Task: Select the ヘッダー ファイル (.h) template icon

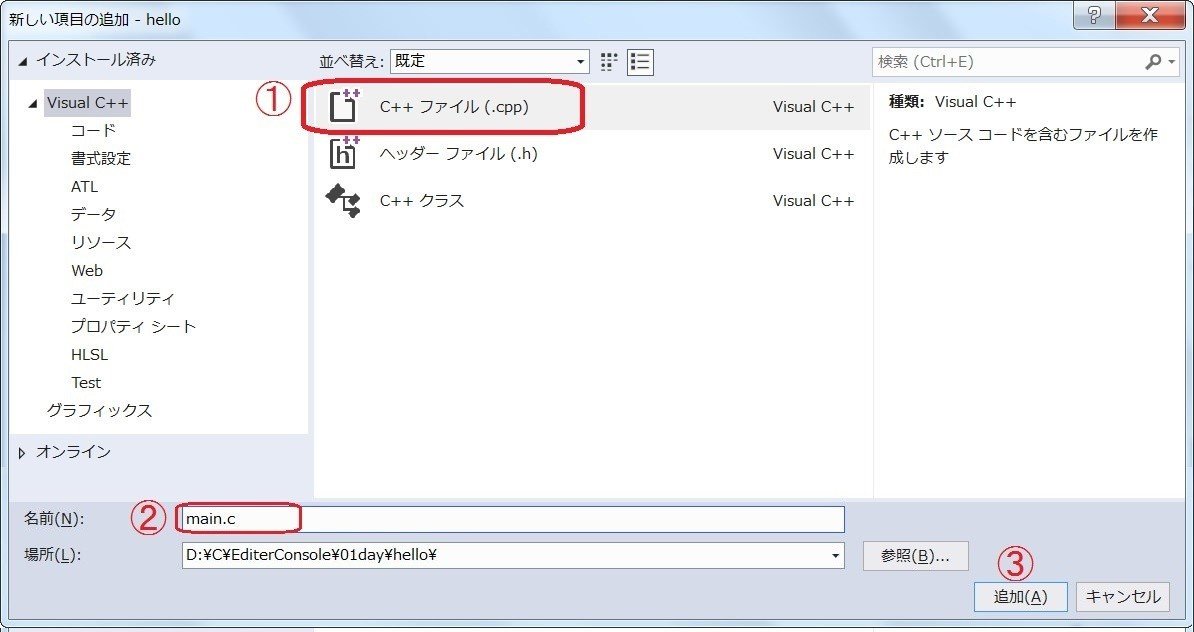Action: click(x=343, y=155)
